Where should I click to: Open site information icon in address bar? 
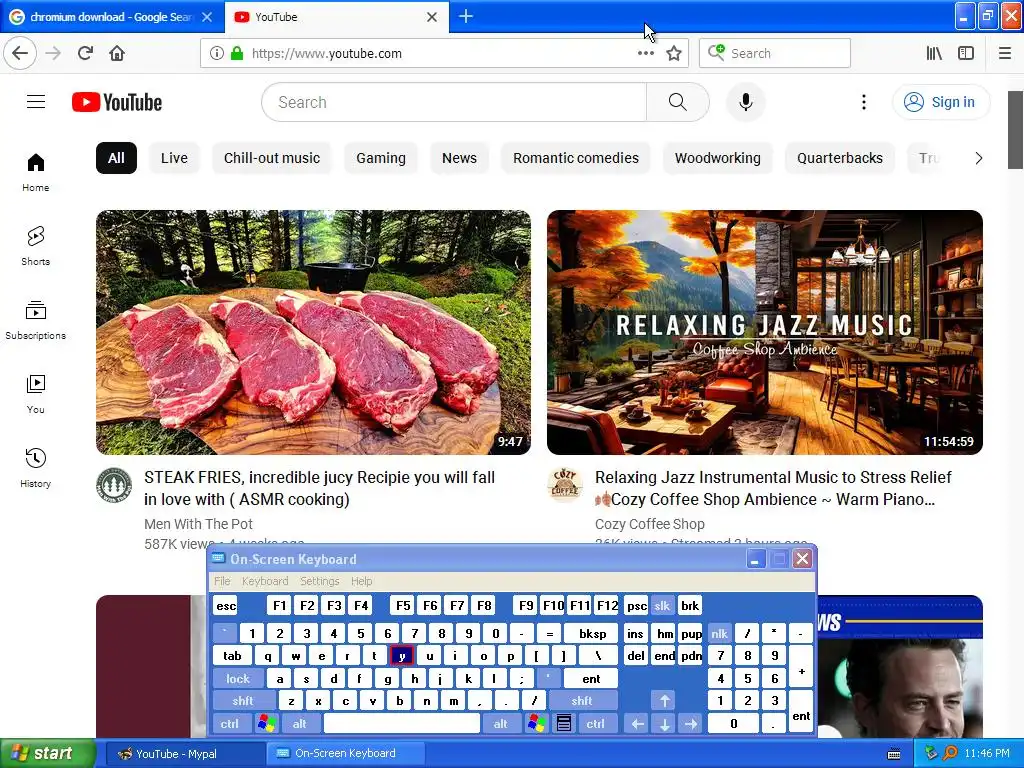pos(216,54)
